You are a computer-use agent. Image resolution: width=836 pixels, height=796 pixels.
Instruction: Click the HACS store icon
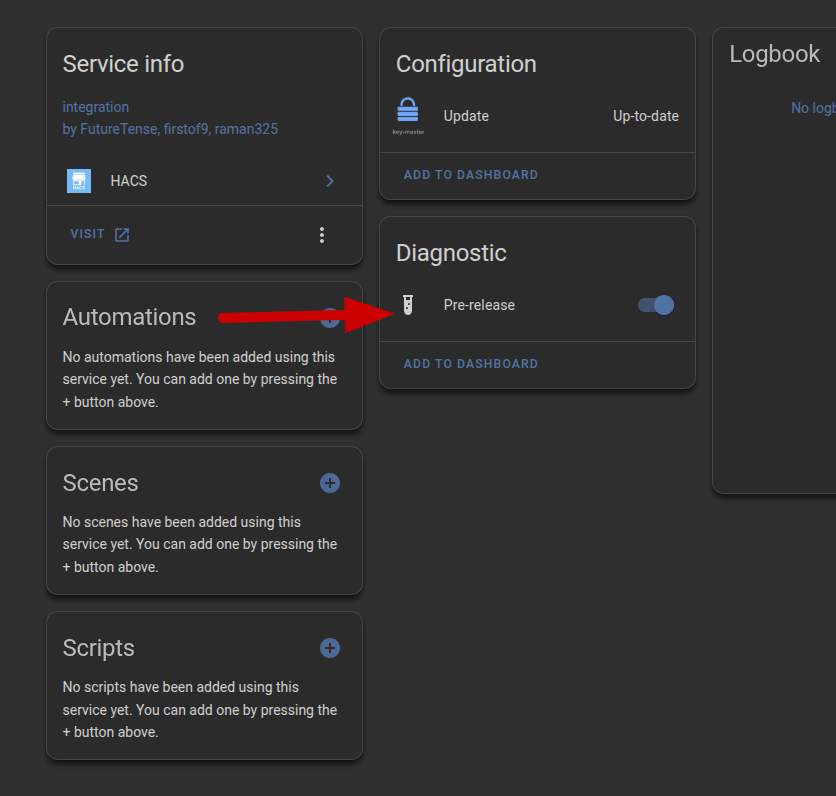[79, 181]
